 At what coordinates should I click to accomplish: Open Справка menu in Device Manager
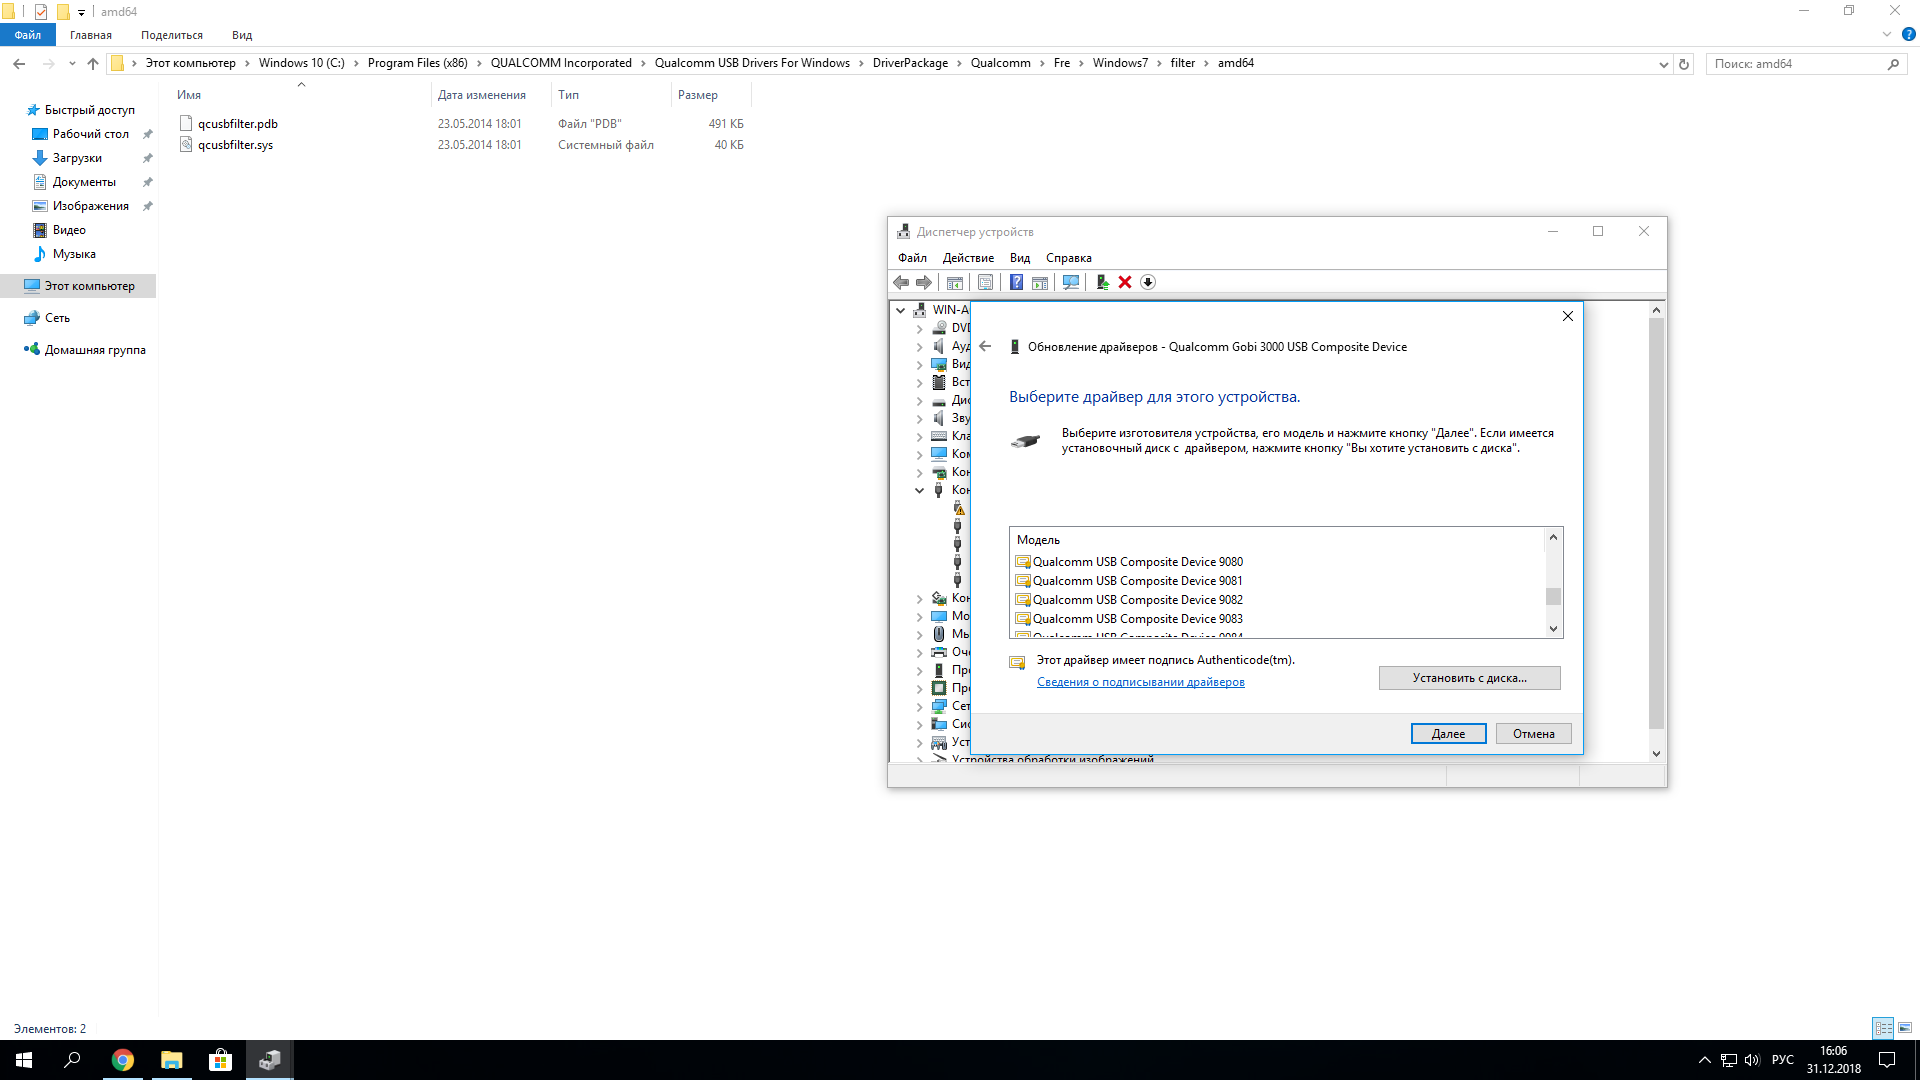(x=1069, y=258)
